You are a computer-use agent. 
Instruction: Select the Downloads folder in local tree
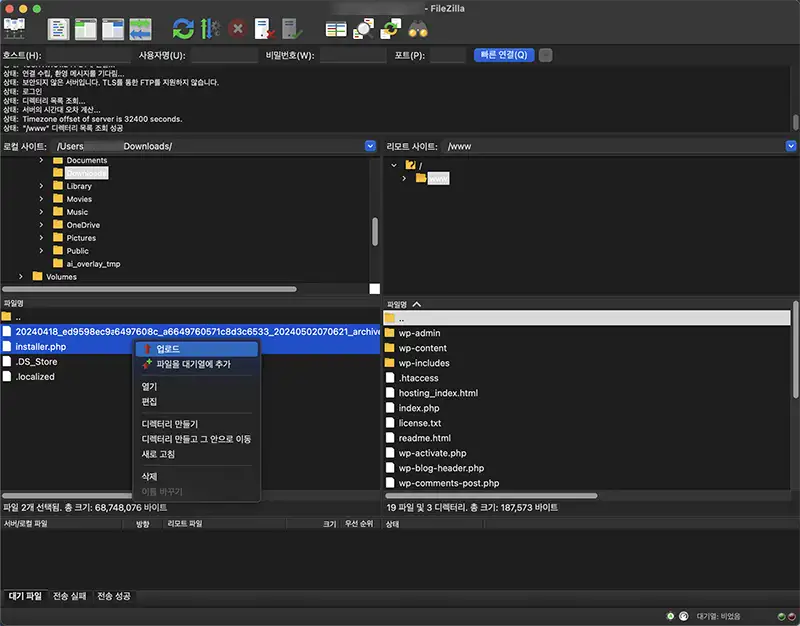tap(86, 173)
